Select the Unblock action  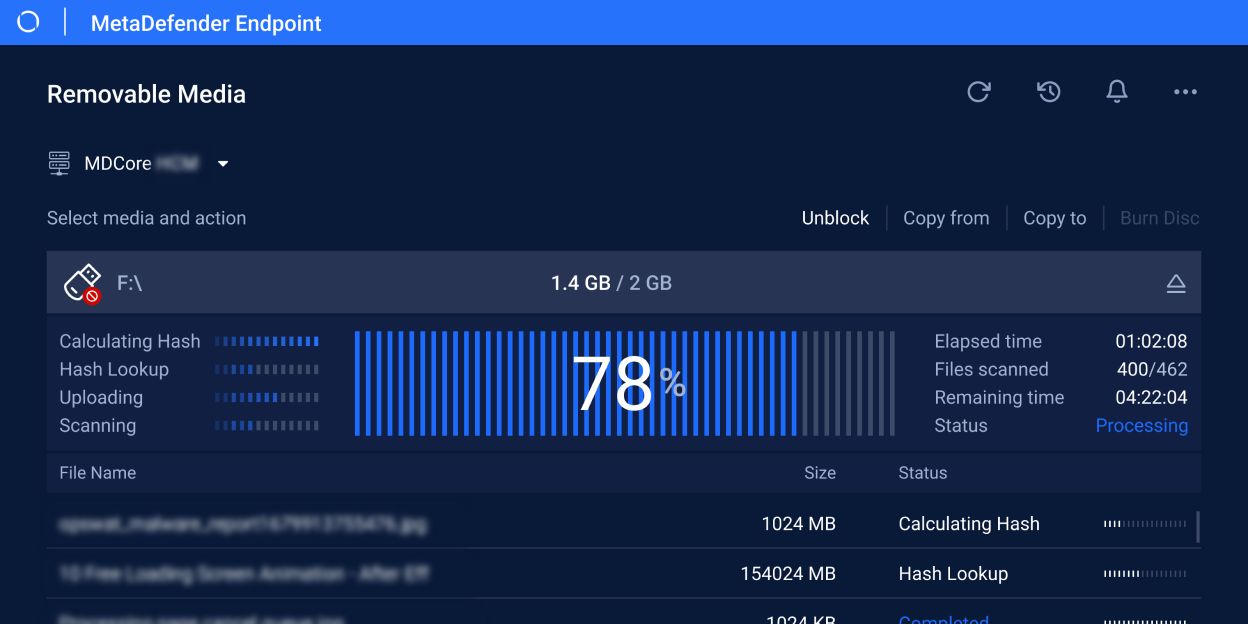tap(835, 218)
